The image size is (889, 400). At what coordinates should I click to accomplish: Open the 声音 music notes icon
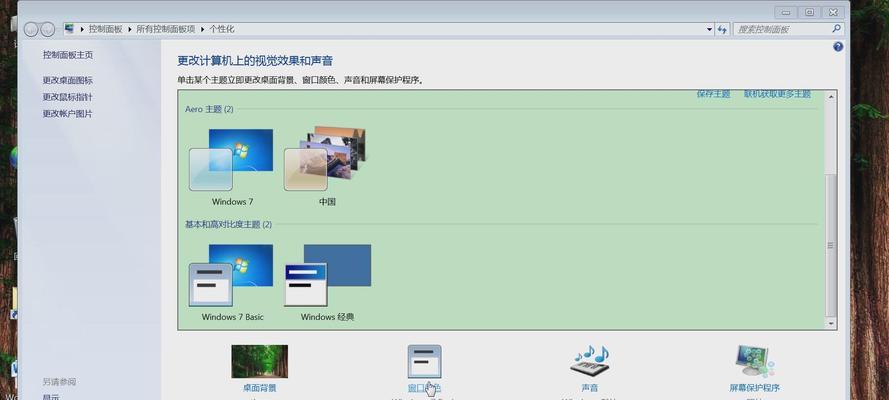(590, 360)
